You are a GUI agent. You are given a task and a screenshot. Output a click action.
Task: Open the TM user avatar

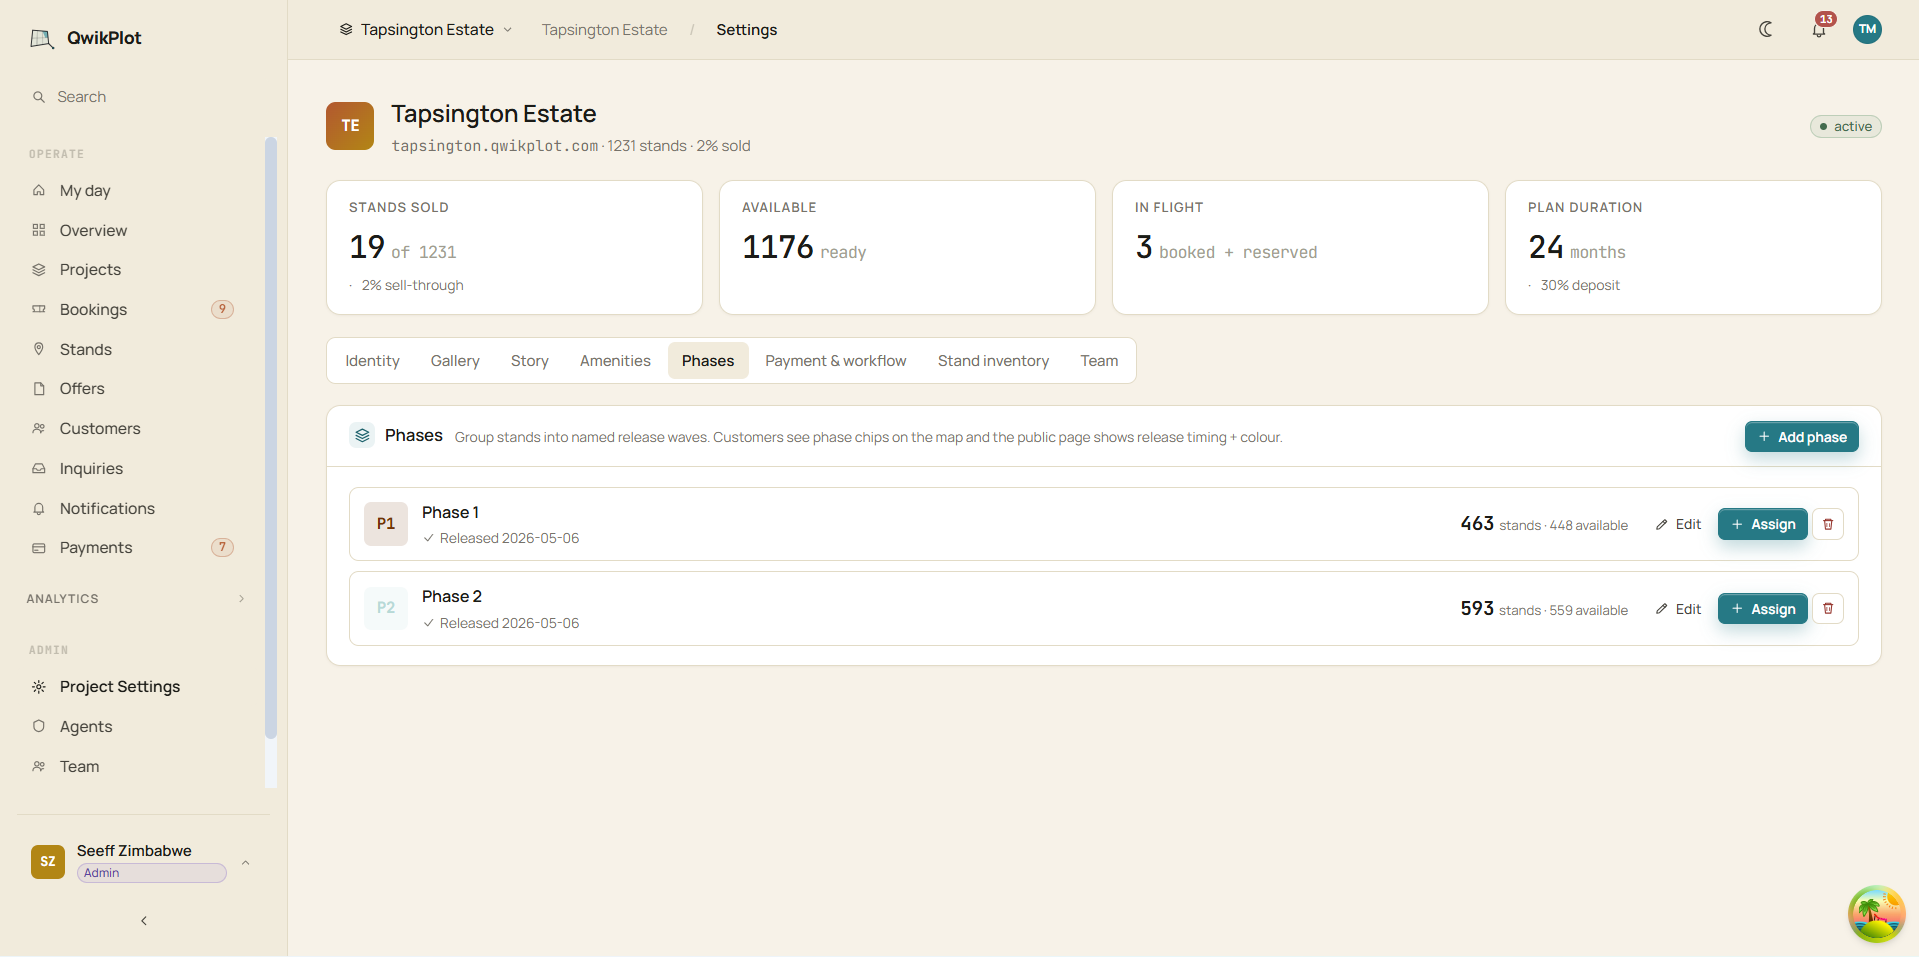[x=1867, y=29]
